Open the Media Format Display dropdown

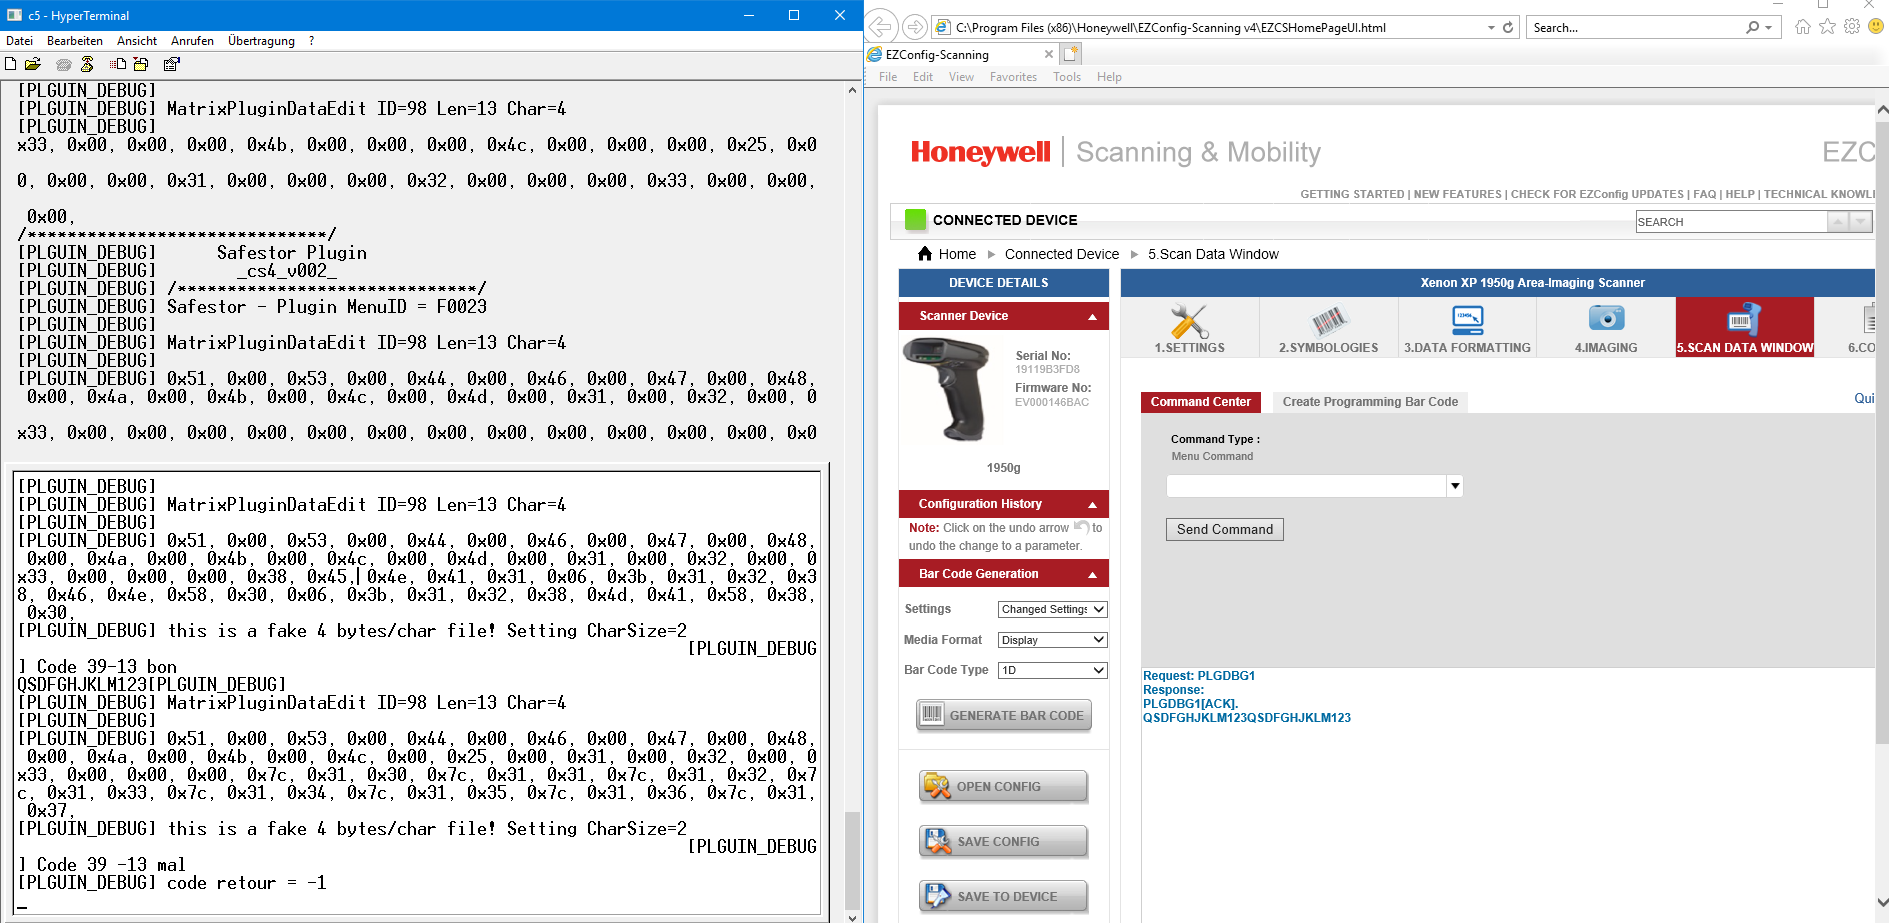coord(1052,640)
